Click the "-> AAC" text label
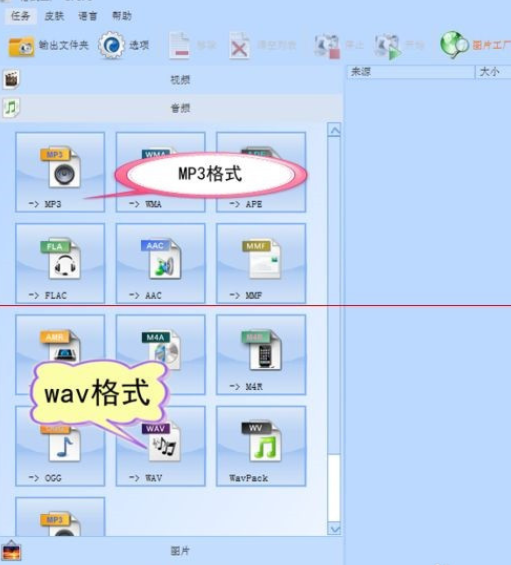The height and width of the screenshot is (565, 511). point(145,295)
